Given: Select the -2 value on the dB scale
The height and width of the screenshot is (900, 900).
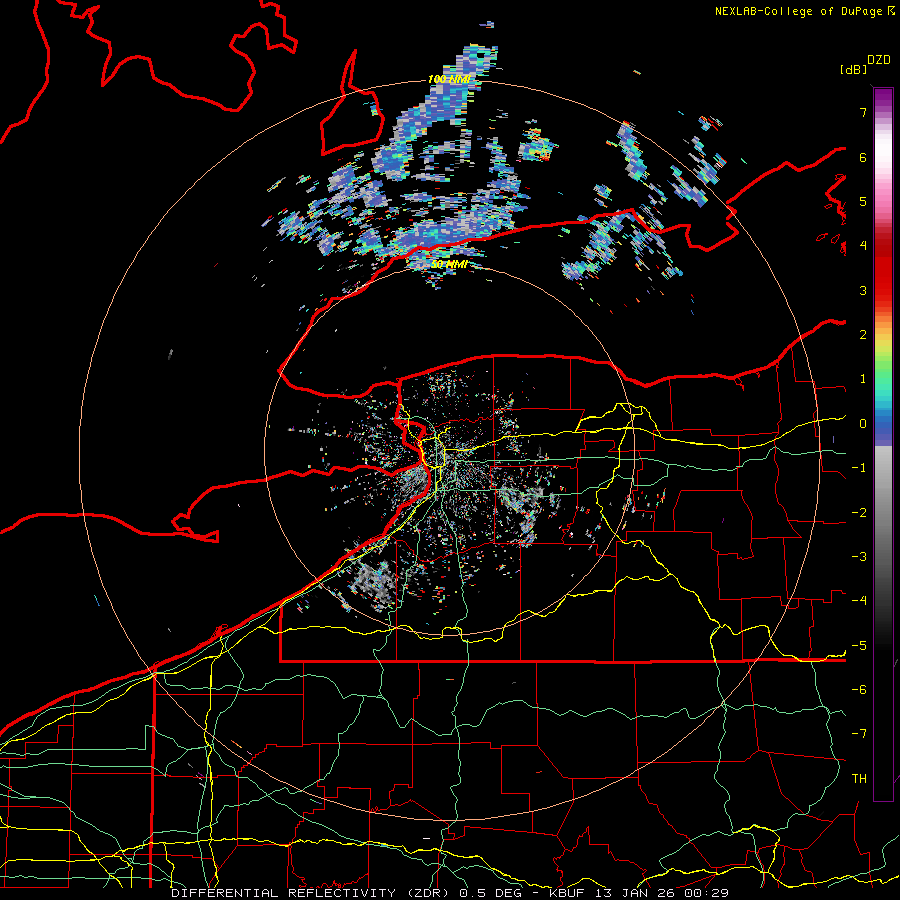Looking at the screenshot, I should pyautogui.click(x=859, y=513).
